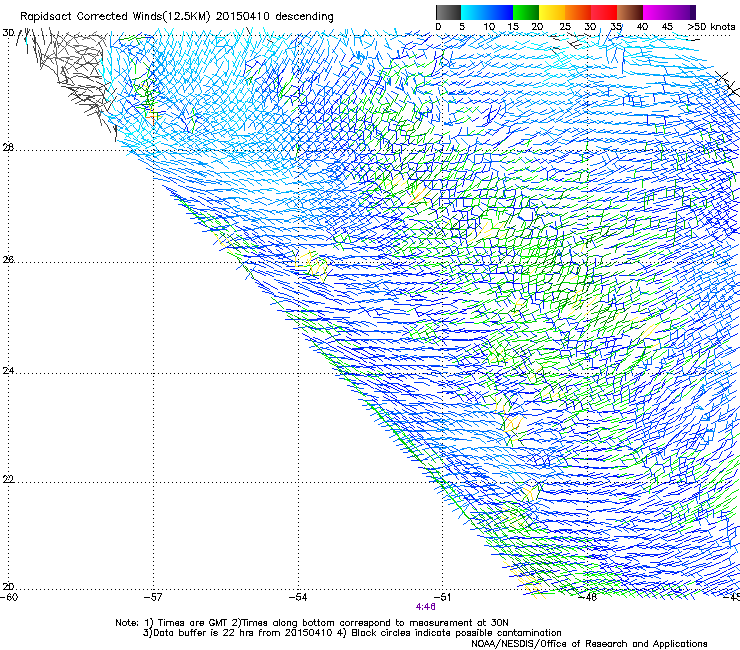
Task: Click the longitude label '-51'
Action: (x=442, y=597)
